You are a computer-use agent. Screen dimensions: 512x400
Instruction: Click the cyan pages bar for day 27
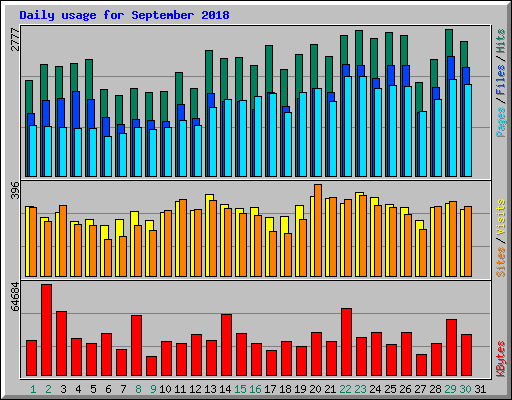click(423, 144)
